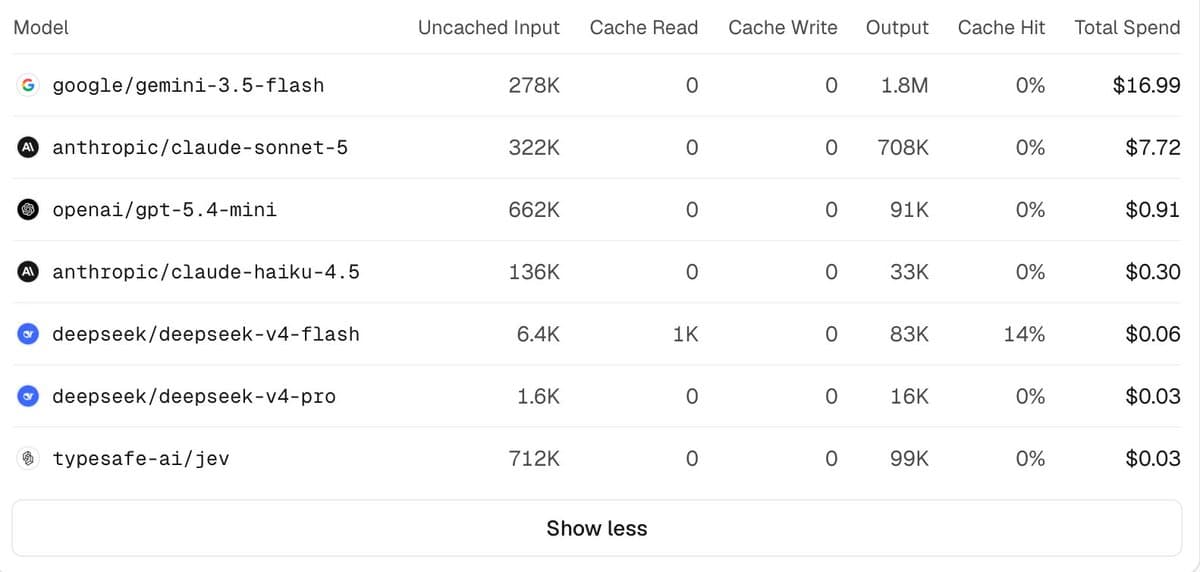Collapse the table with Show less
Viewport: 1200px width, 572px height.
click(x=597, y=528)
